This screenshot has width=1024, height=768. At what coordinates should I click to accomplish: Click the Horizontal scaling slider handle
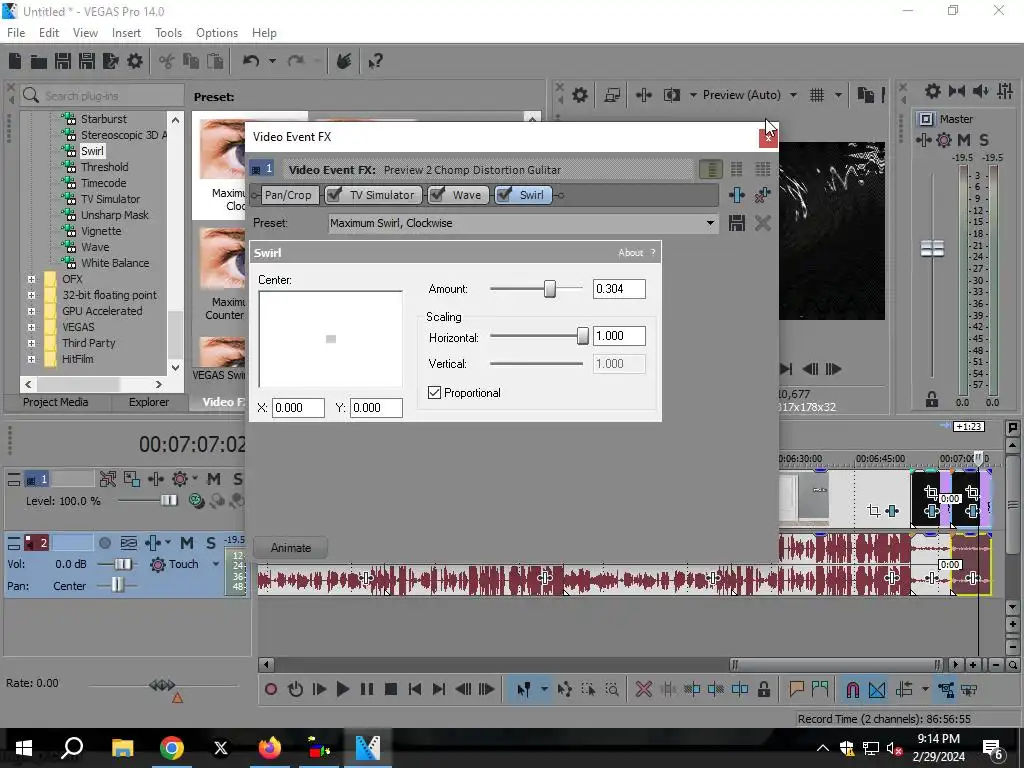583,336
